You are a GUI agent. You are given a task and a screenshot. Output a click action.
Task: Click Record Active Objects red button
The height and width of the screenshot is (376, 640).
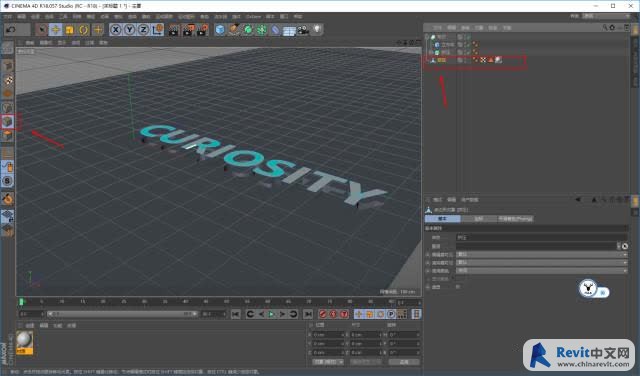point(322,314)
